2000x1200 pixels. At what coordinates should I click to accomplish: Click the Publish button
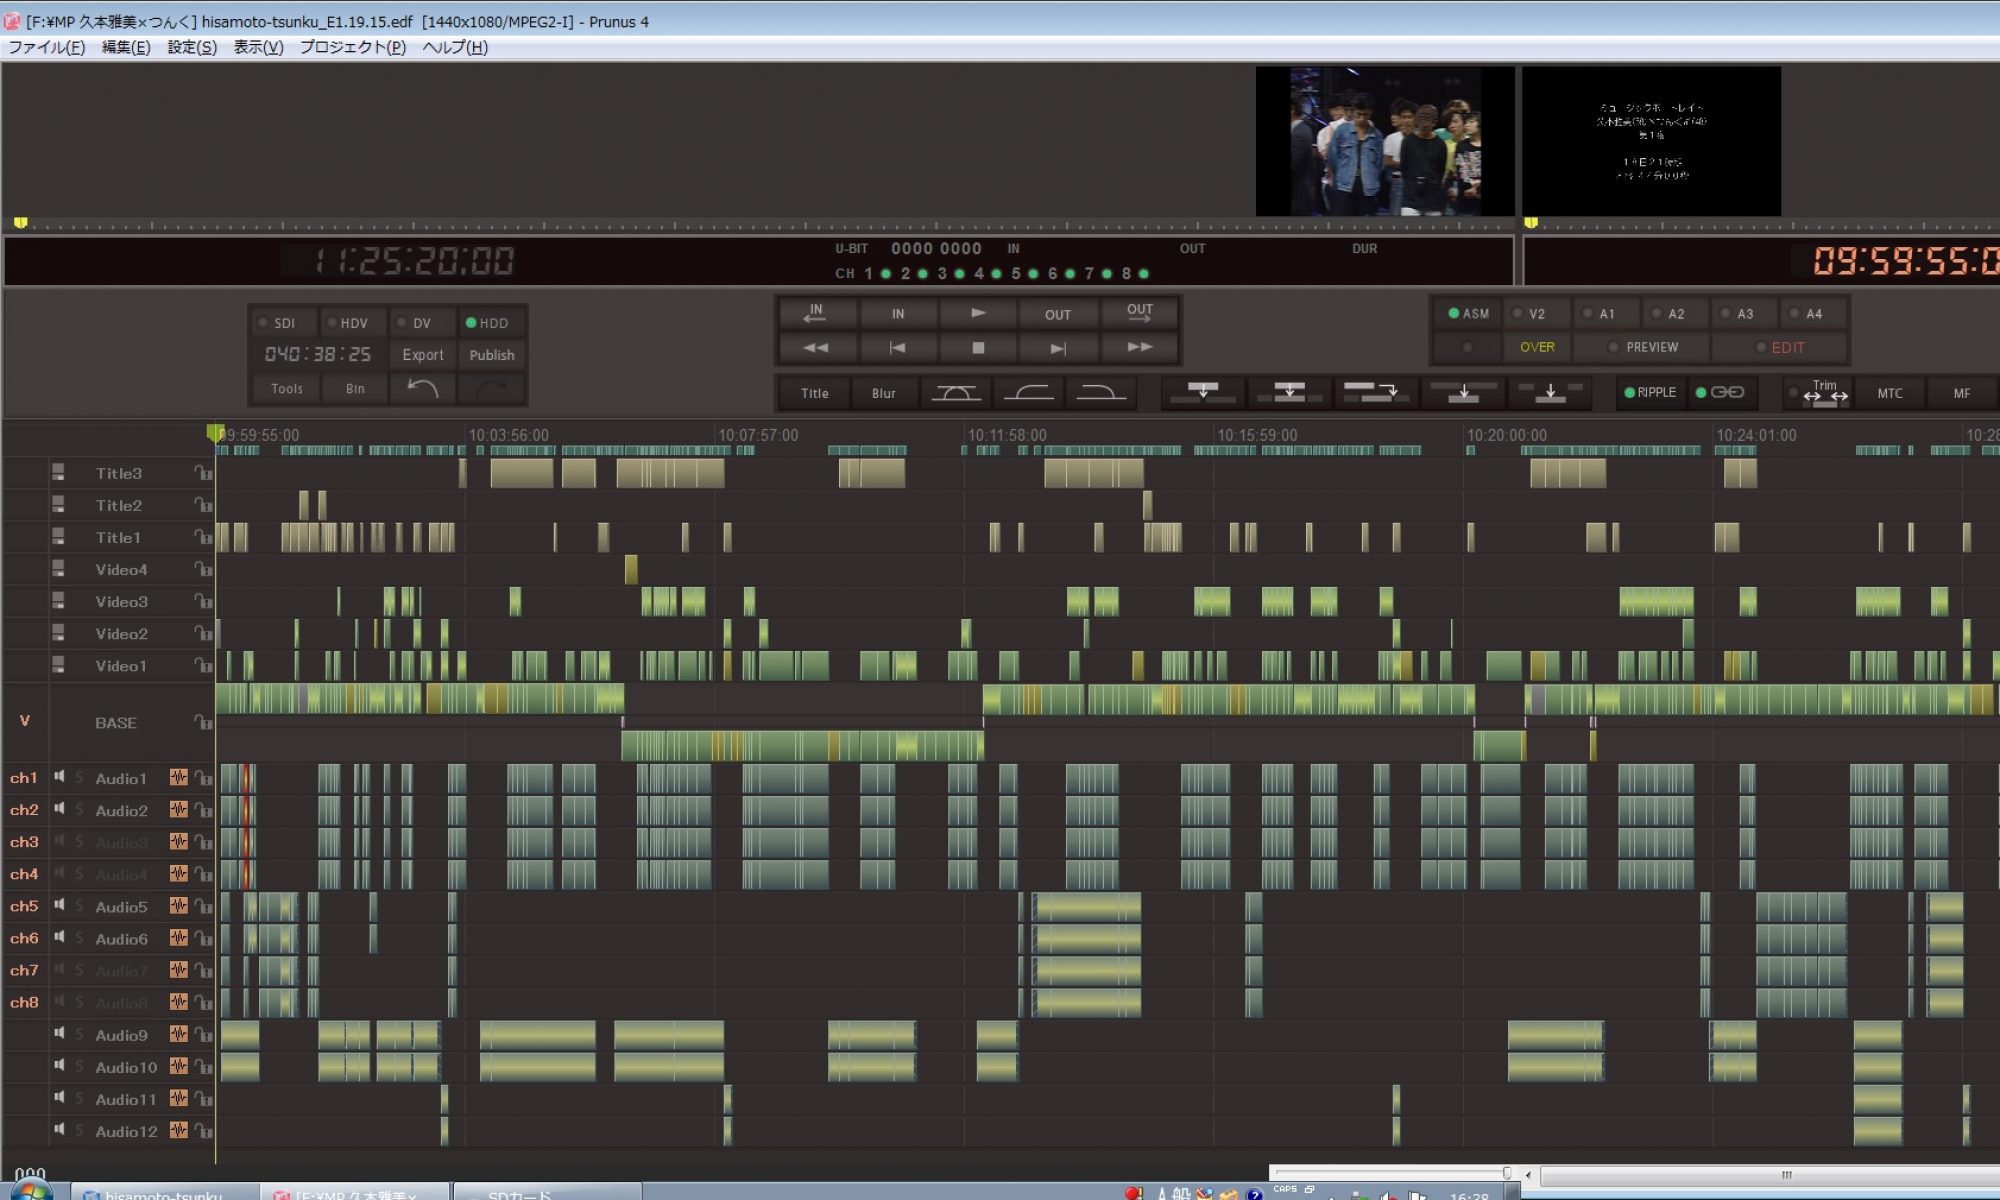pyautogui.click(x=491, y=355)
